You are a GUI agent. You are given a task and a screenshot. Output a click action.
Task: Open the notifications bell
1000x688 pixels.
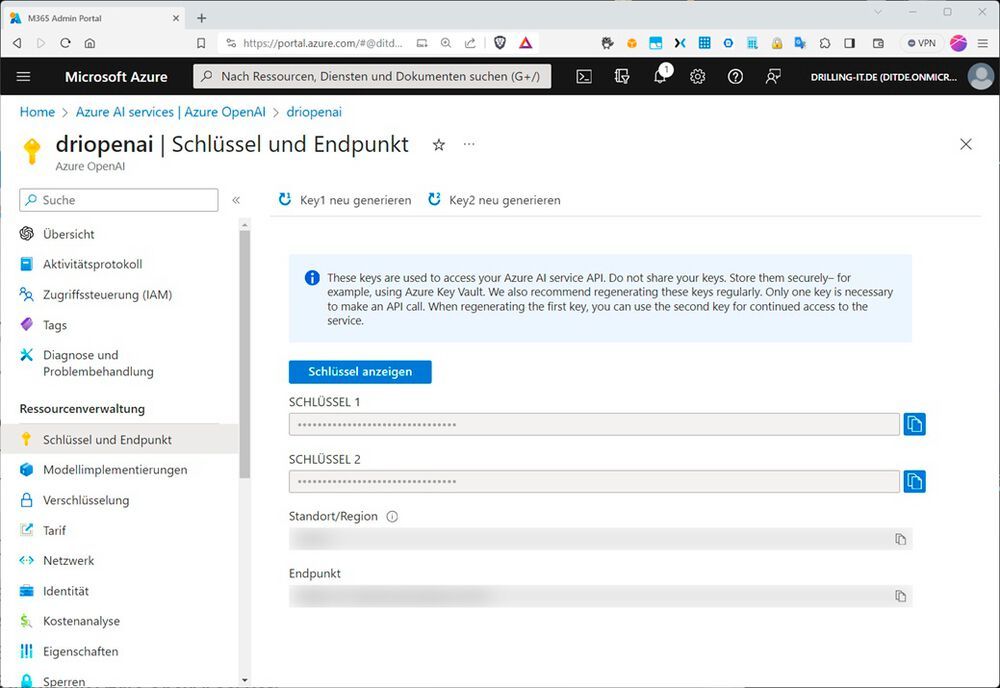tap(661, 75)
